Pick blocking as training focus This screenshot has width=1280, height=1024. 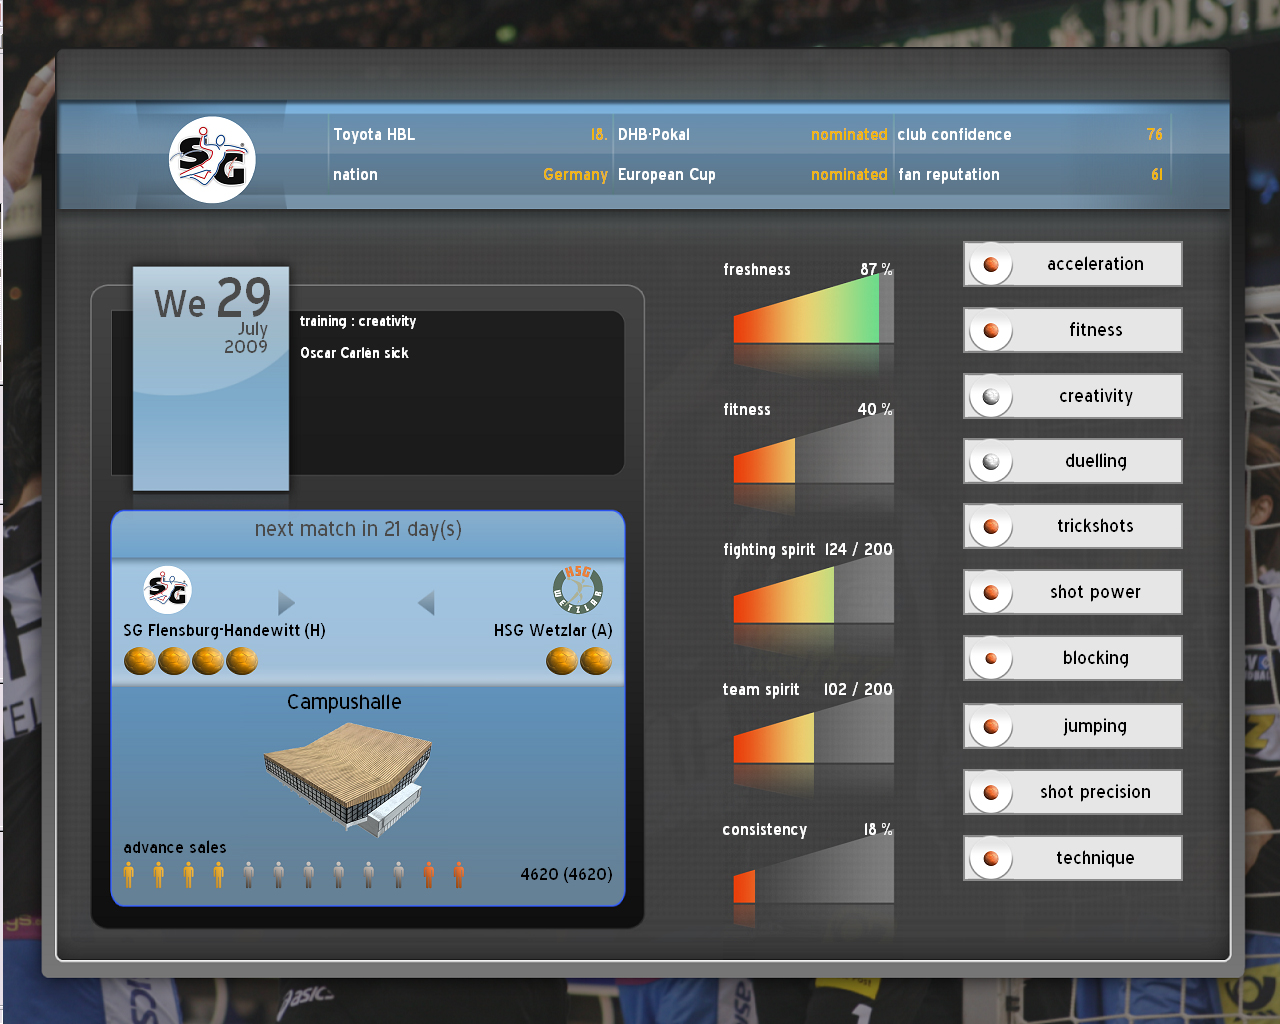(x=1073, y=658)
